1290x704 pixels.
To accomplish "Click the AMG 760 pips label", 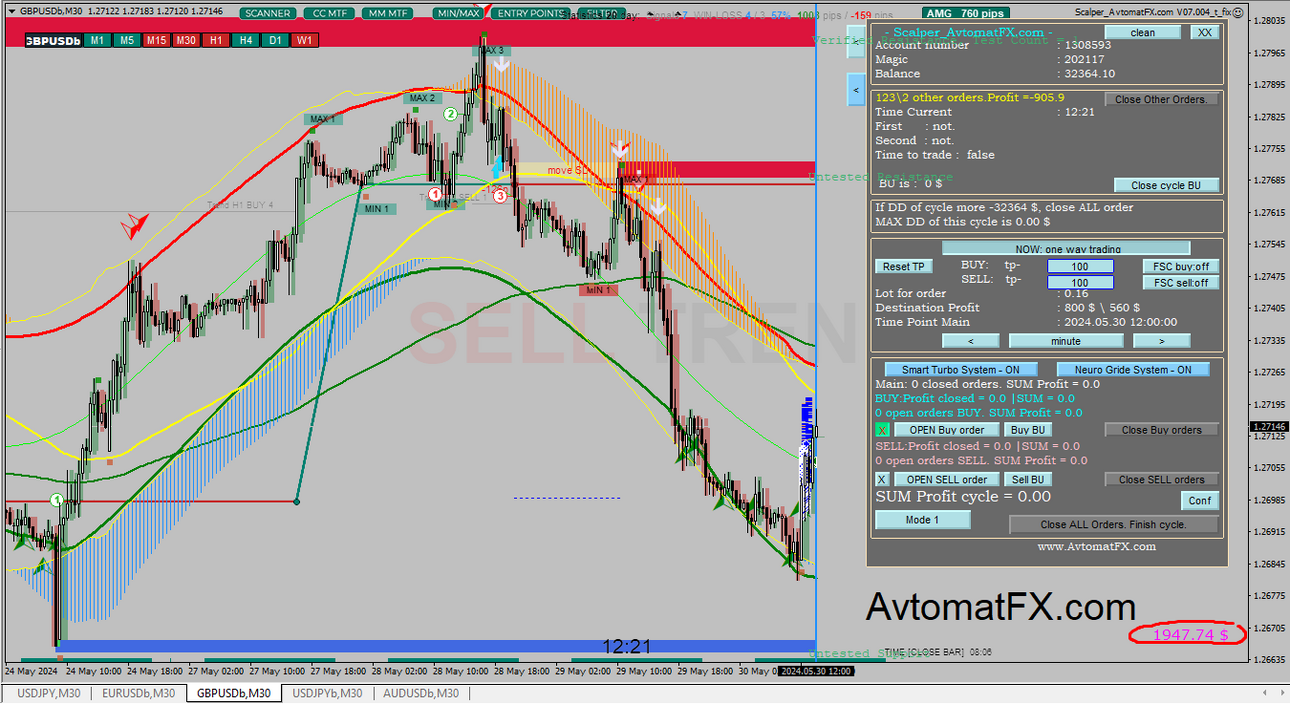I will click(x=965, y=13).
